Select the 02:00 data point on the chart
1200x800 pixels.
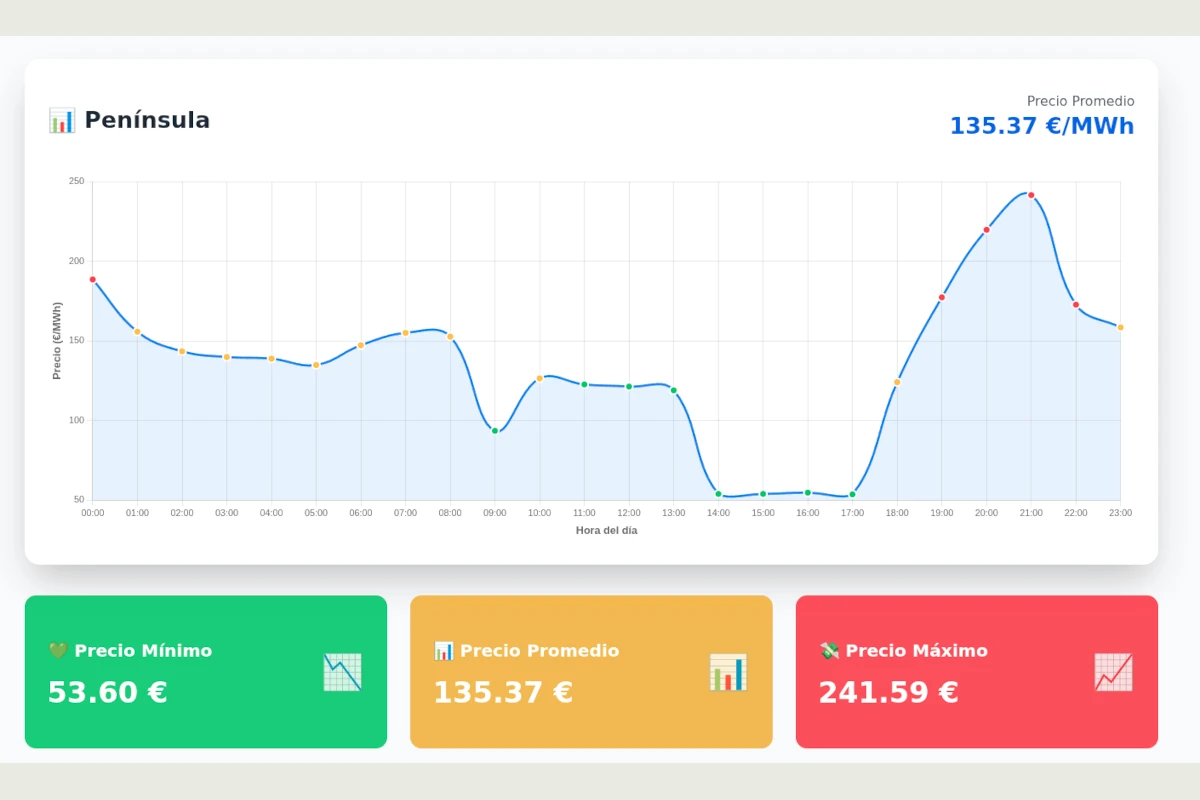182,351
